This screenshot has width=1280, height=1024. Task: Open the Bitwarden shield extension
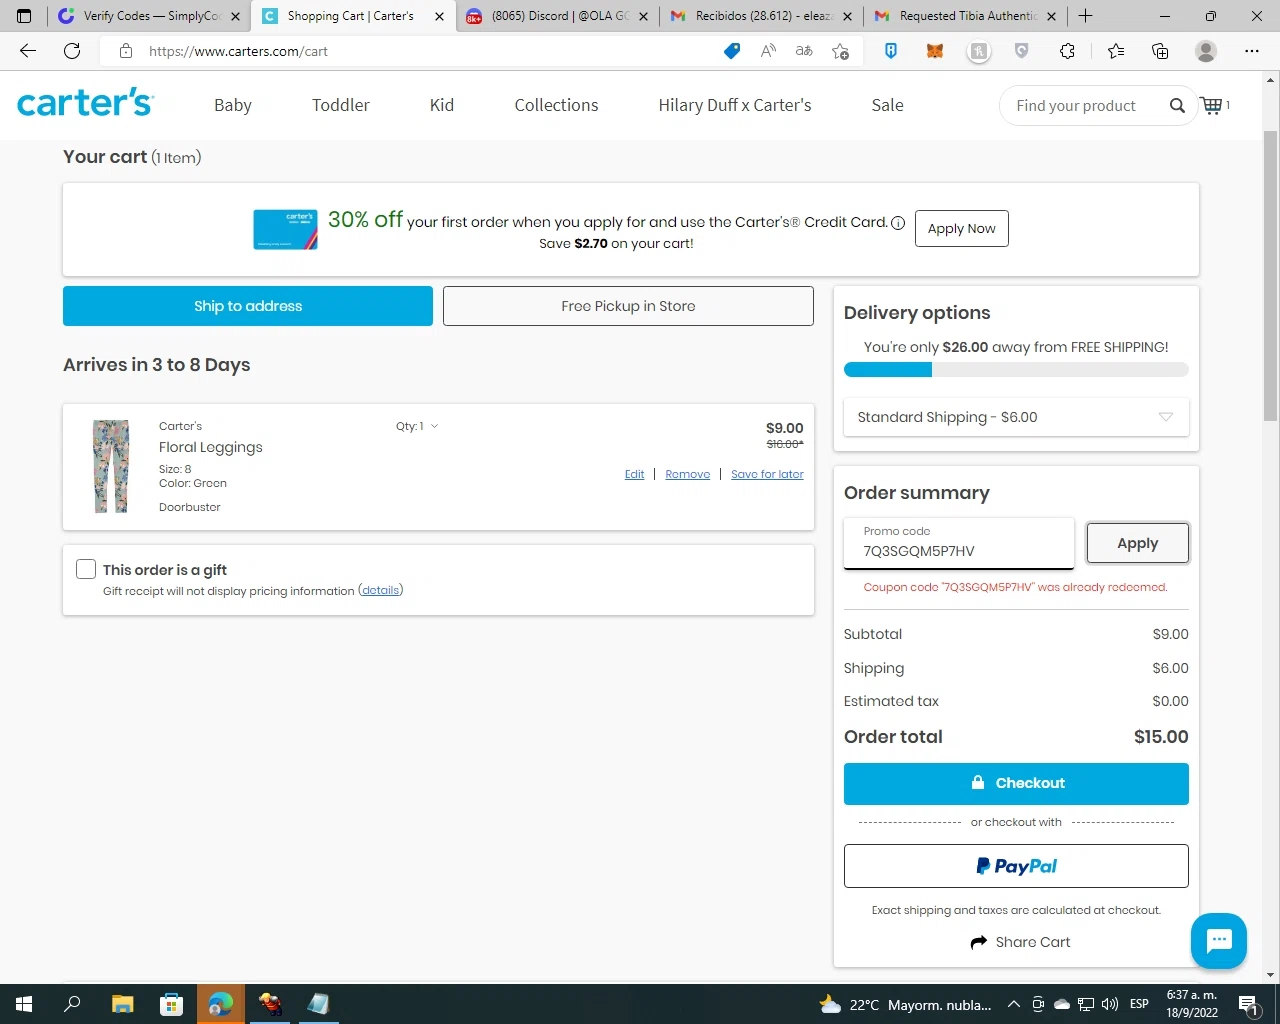click(891, 51)
